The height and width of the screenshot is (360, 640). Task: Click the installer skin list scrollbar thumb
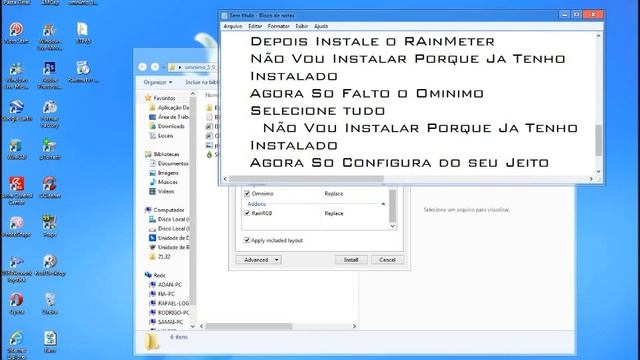click(x=393, y=206)
